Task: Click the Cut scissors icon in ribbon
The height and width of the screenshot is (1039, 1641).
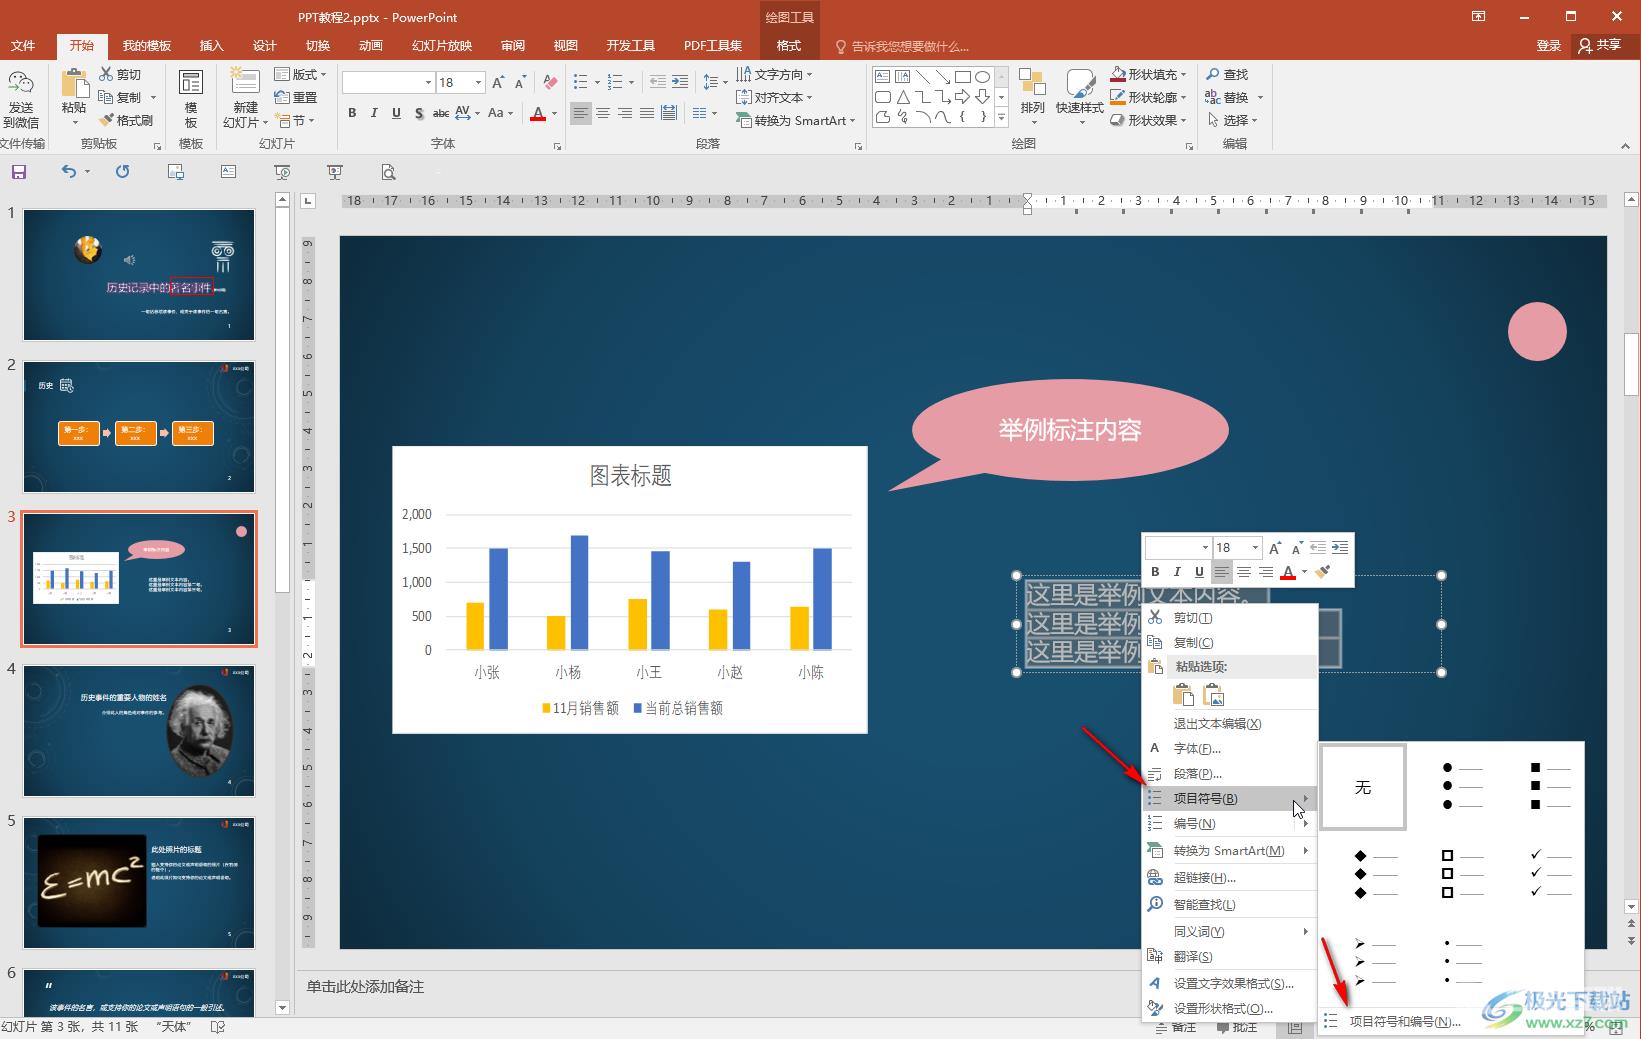Action: tap(107, 74)
